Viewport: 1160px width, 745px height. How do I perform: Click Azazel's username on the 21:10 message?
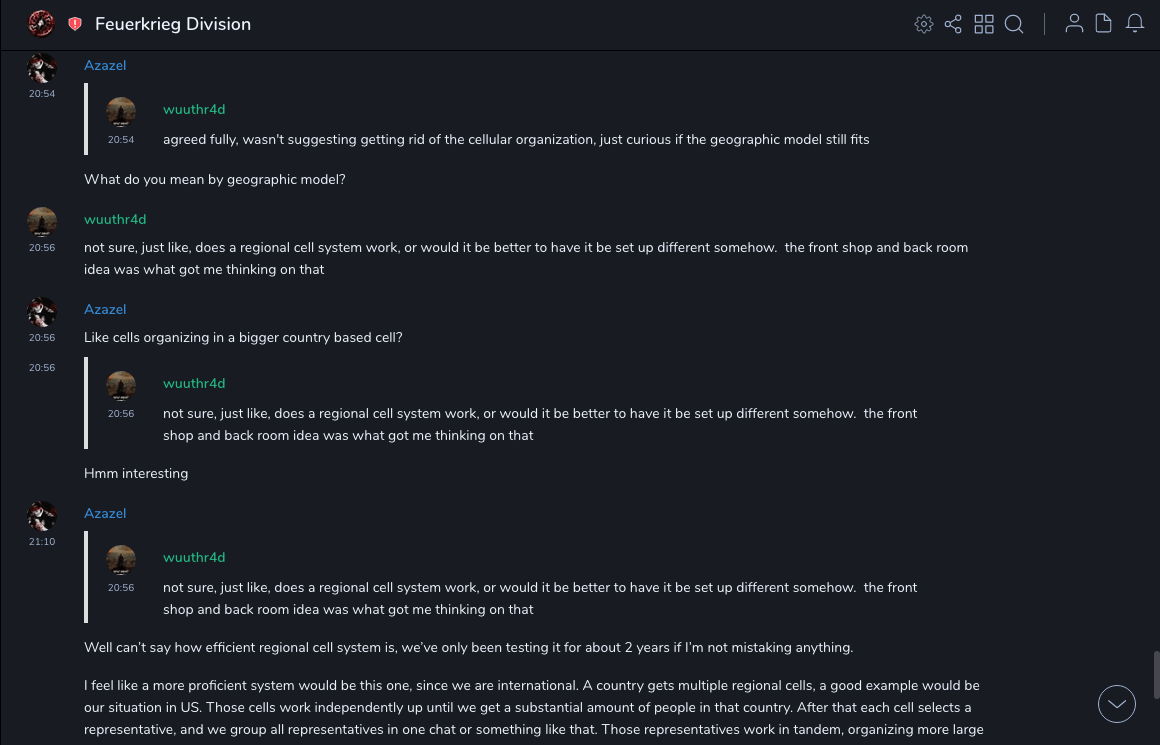pos(105,513)
